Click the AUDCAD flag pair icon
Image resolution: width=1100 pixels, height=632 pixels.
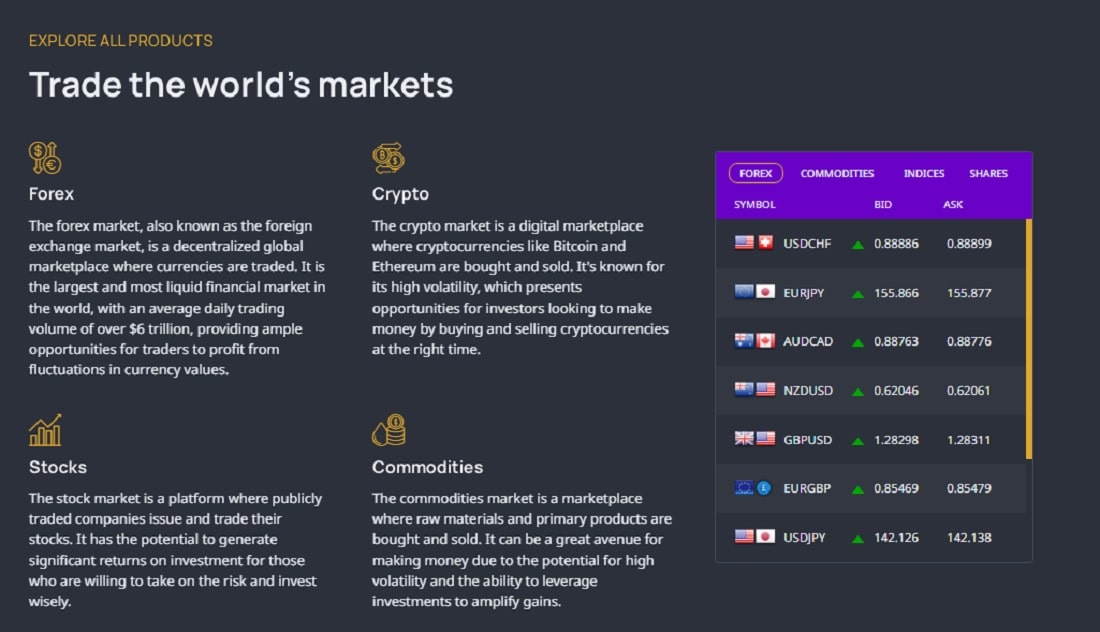click(x=754, y=341)
